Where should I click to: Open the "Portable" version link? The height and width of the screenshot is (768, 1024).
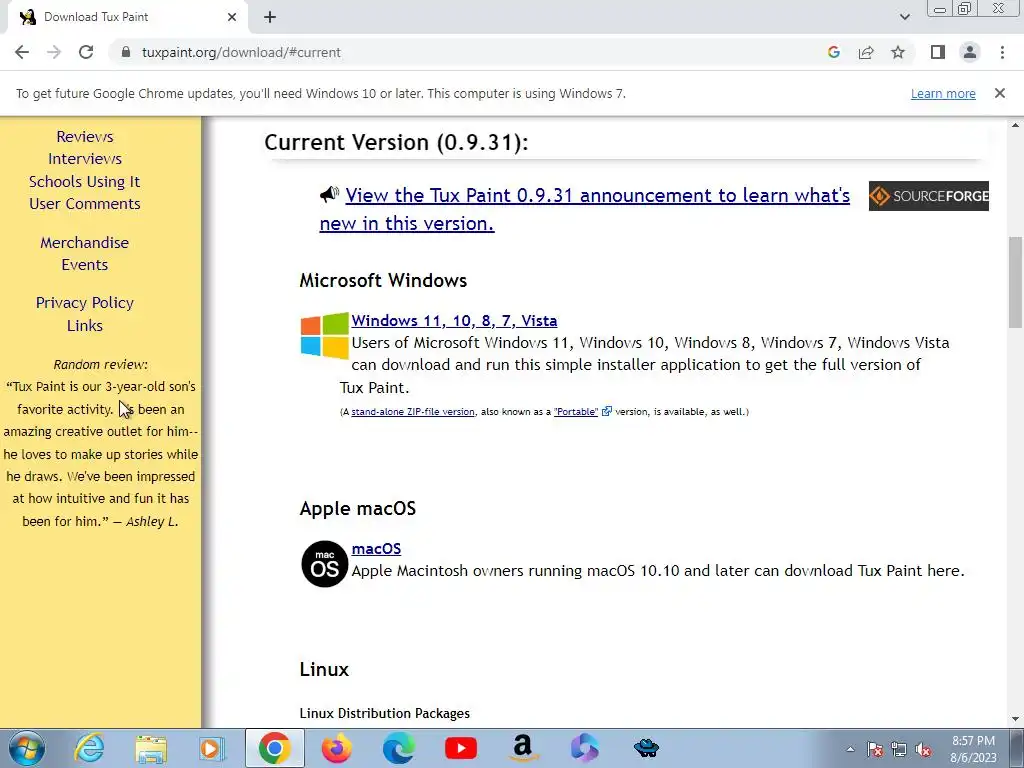pyautogui.click(x=575, y=412)
